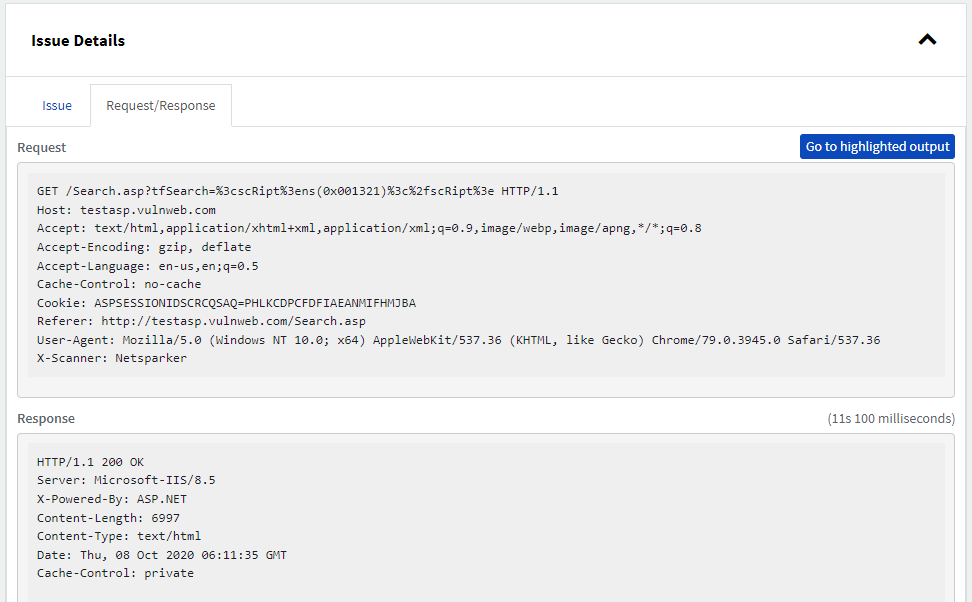Click the HTTP/1.1 200 OK status line
This screenshot has width=972, height=602.
point(90,462)
